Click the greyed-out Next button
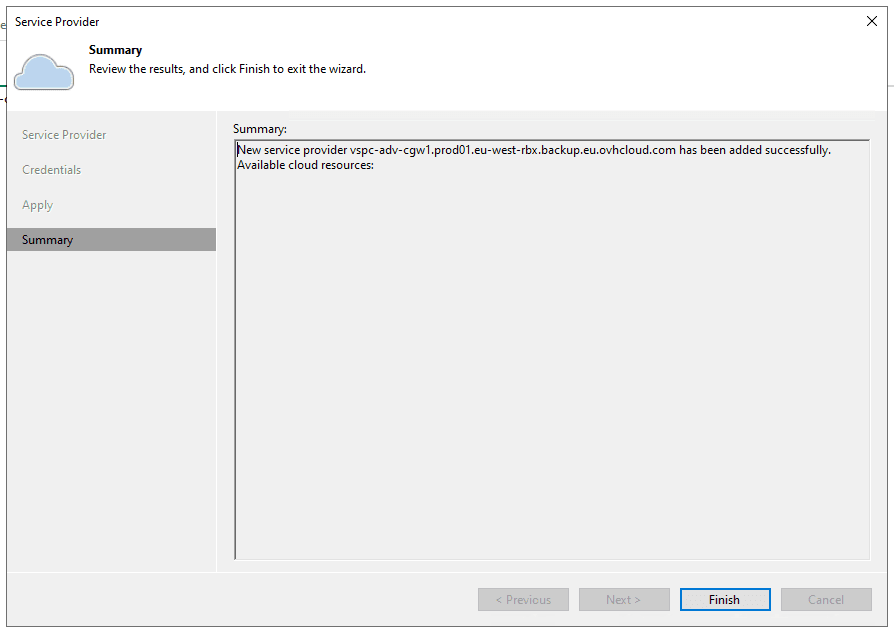894x634 pixels. (x=624, y=599)
